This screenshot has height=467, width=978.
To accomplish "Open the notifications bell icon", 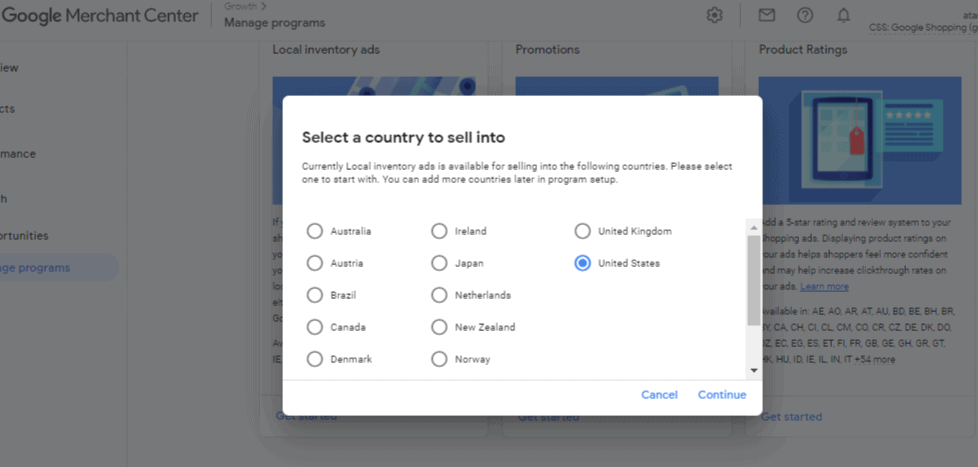I will pyautogui.click(x=843, y=16).
